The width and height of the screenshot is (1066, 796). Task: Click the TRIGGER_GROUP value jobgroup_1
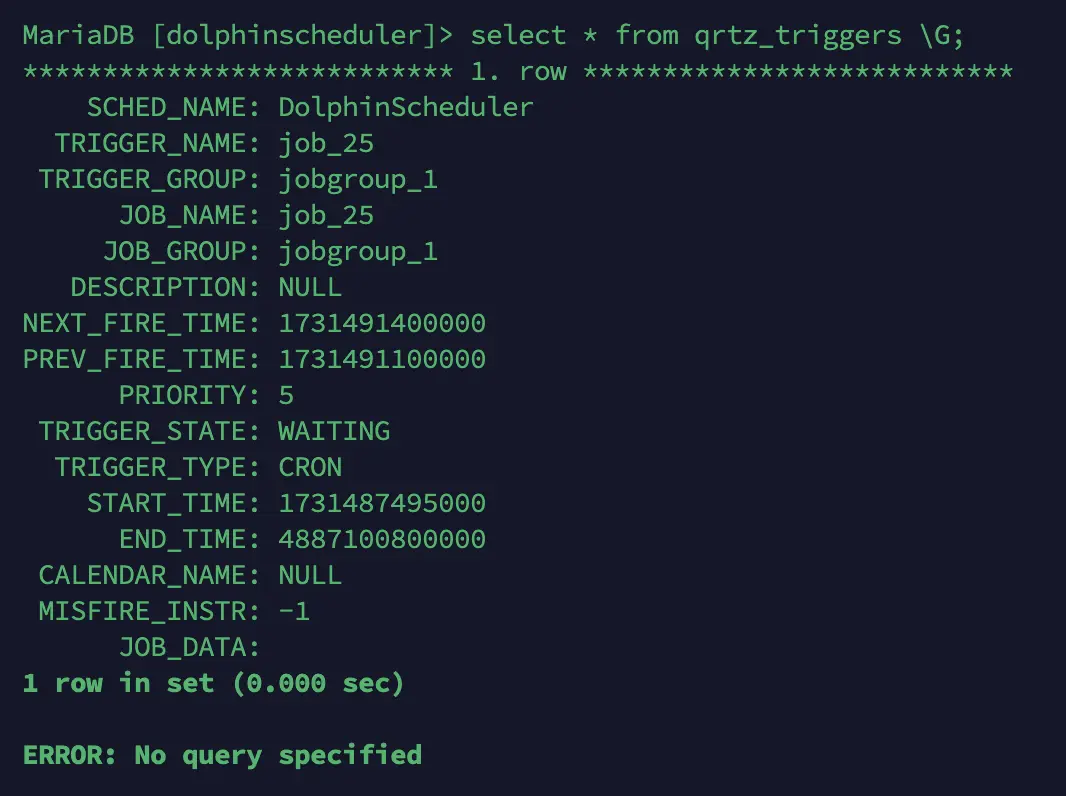click(x=357, y=179)
